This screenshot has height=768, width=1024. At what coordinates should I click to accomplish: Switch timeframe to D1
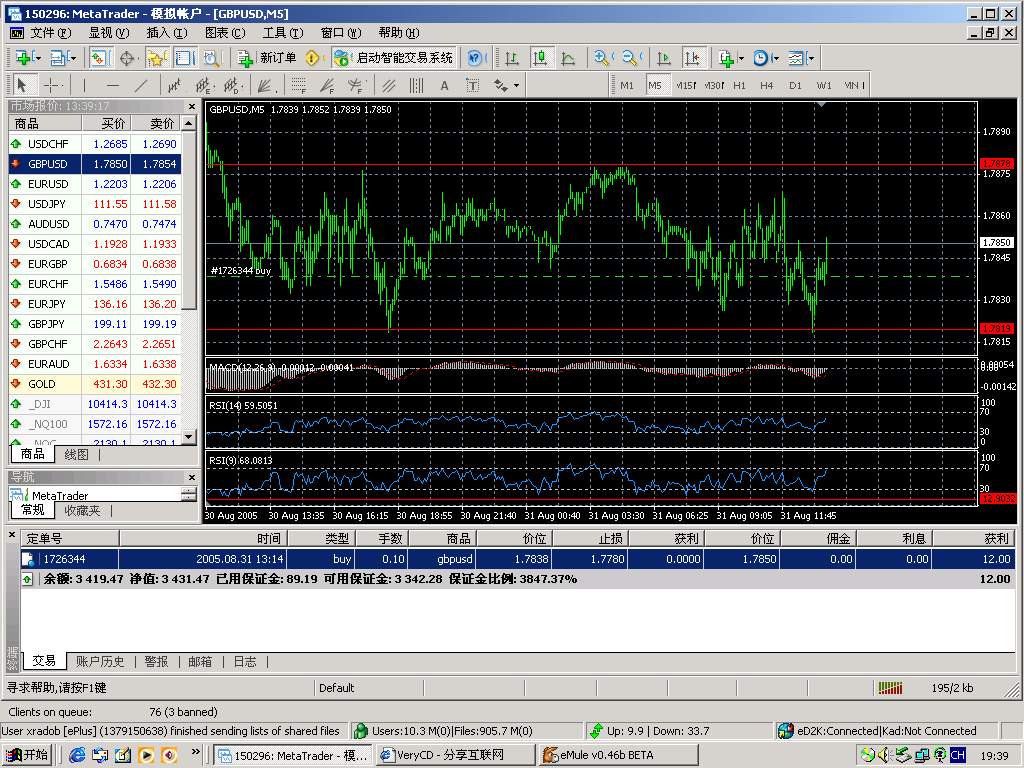[x=795, y=86]
